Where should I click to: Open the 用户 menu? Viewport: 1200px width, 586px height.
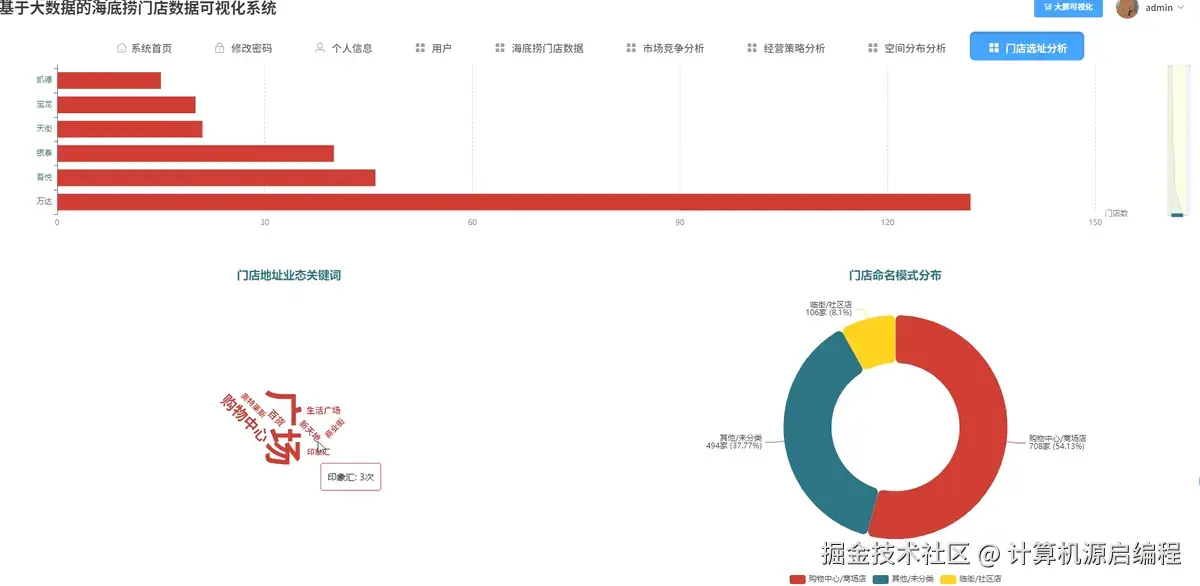click(433, 48)
